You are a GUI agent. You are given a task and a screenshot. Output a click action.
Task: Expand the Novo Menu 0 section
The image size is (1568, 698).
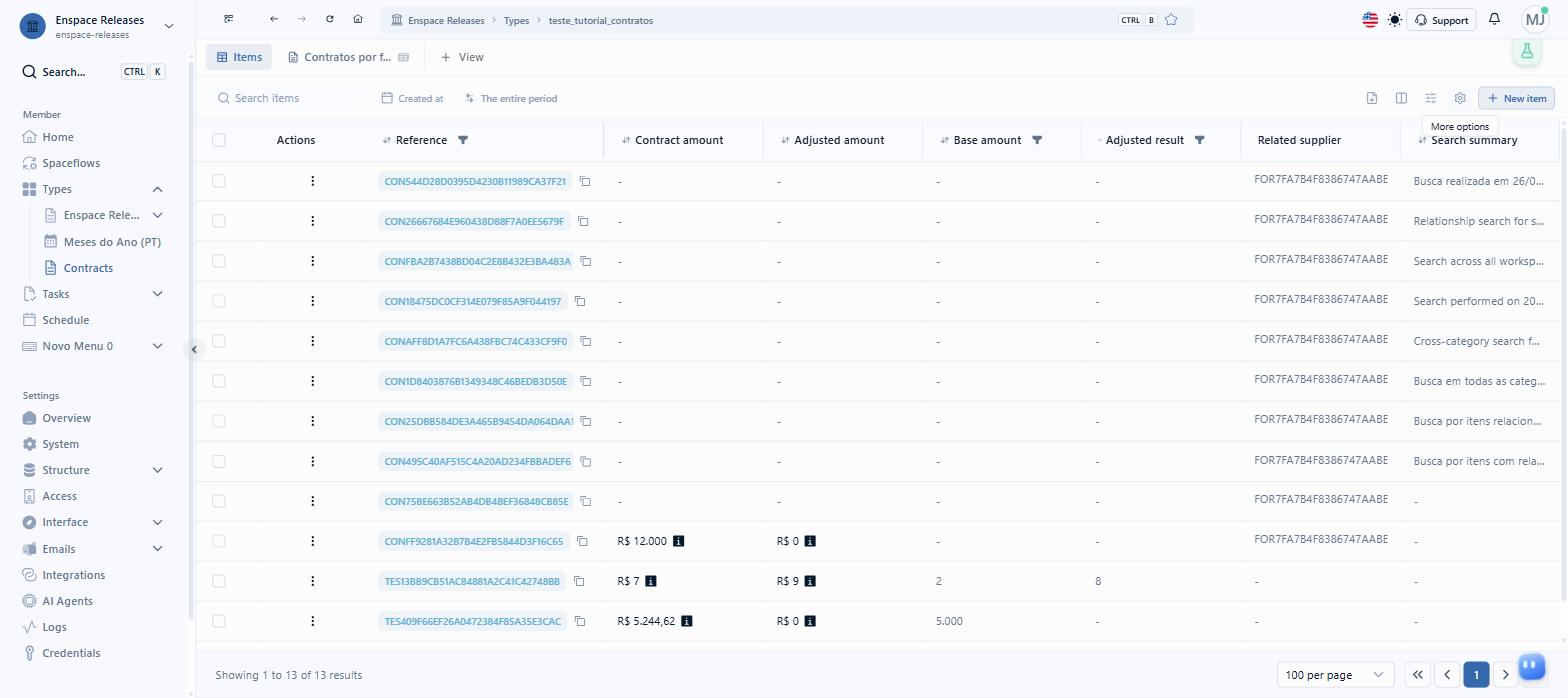157,346
